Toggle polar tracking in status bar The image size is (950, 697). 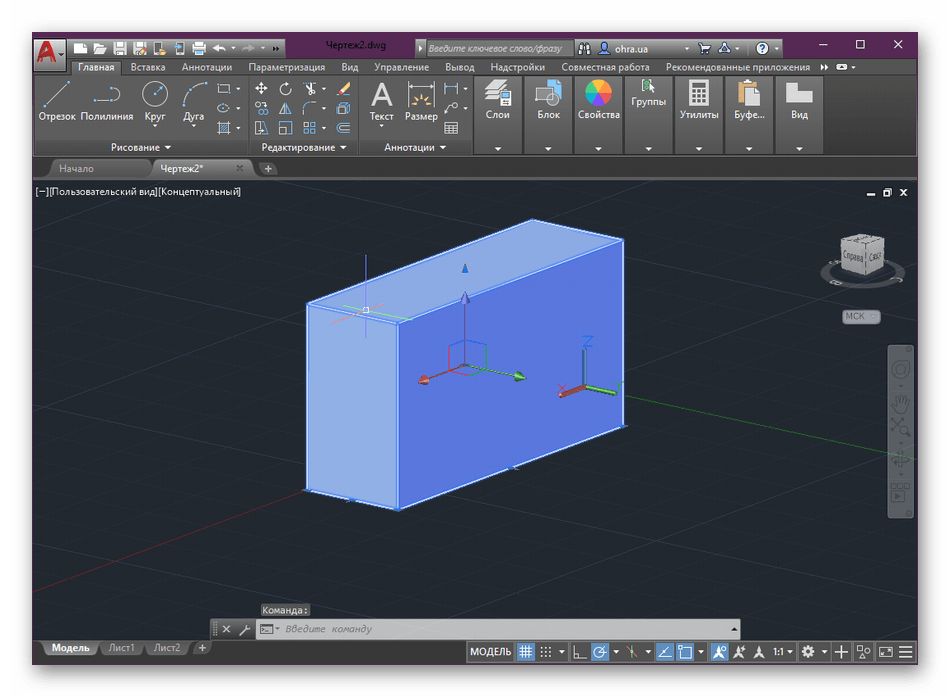point(600,652)
